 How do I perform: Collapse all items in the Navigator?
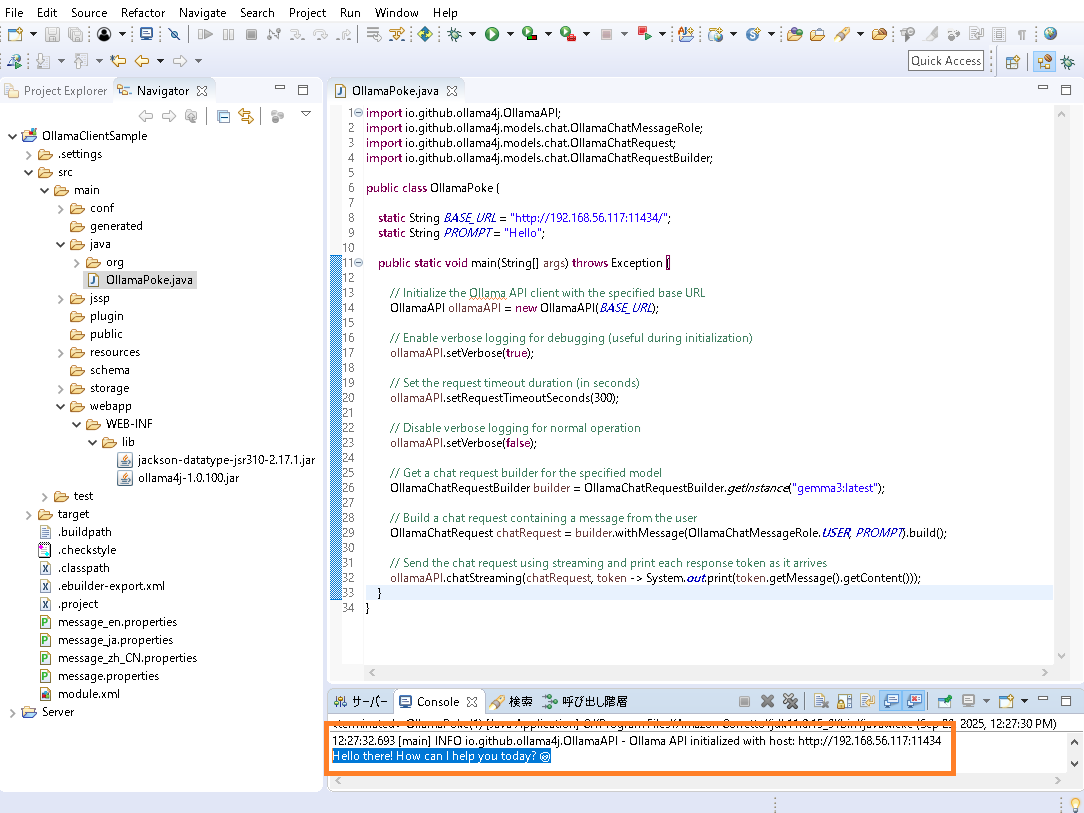pos(223,117)
